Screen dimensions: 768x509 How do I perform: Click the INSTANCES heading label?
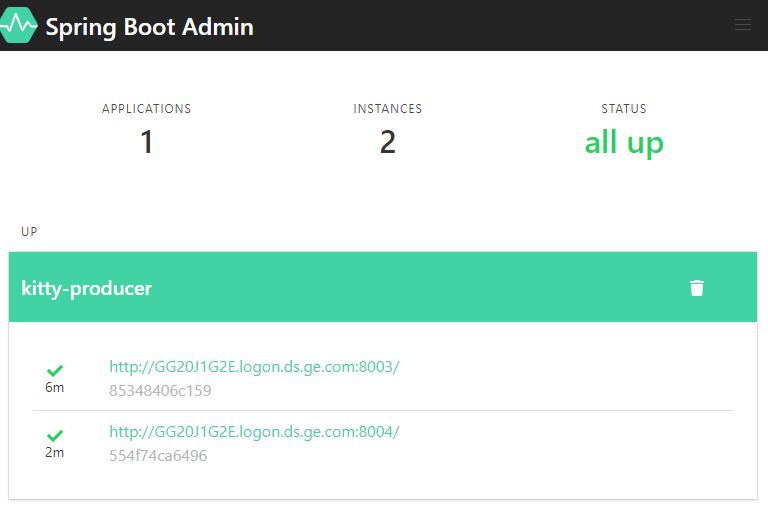tap(387, 109)
